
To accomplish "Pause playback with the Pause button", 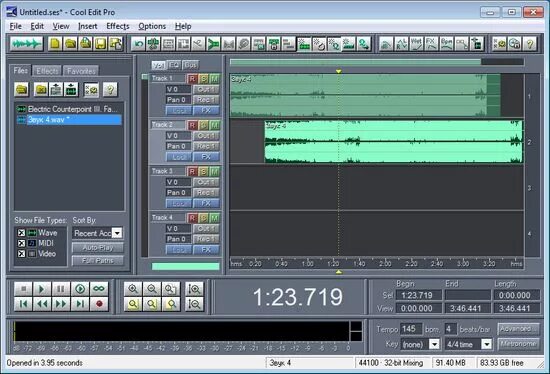I will pos(61,289).
